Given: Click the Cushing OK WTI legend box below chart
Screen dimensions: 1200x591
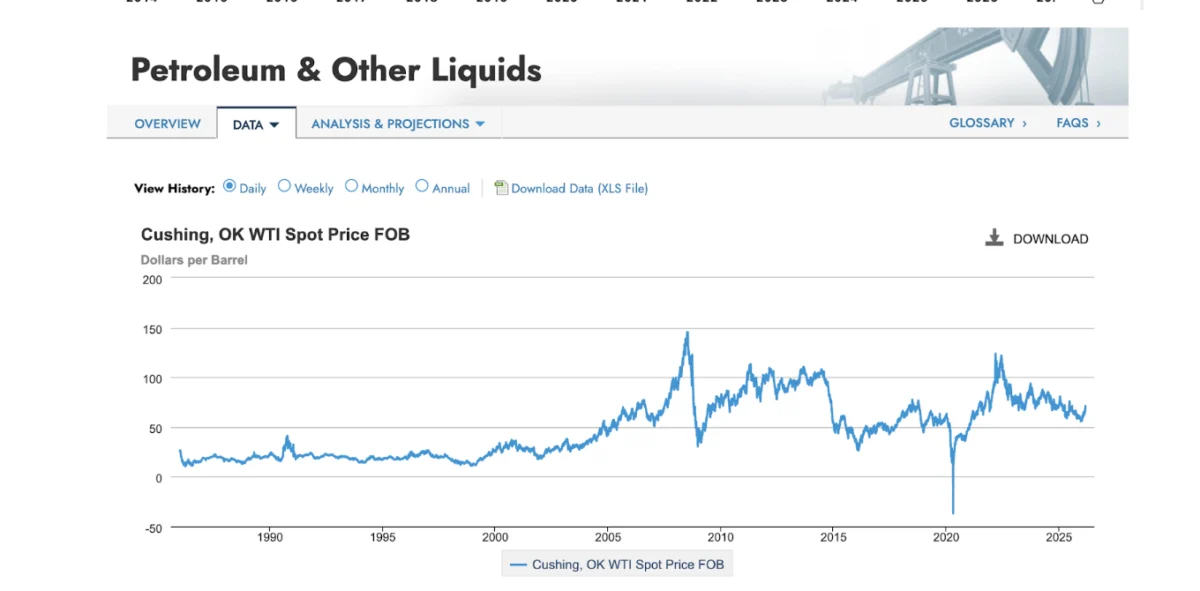Looking at the screenshot, I should (616, 563).
